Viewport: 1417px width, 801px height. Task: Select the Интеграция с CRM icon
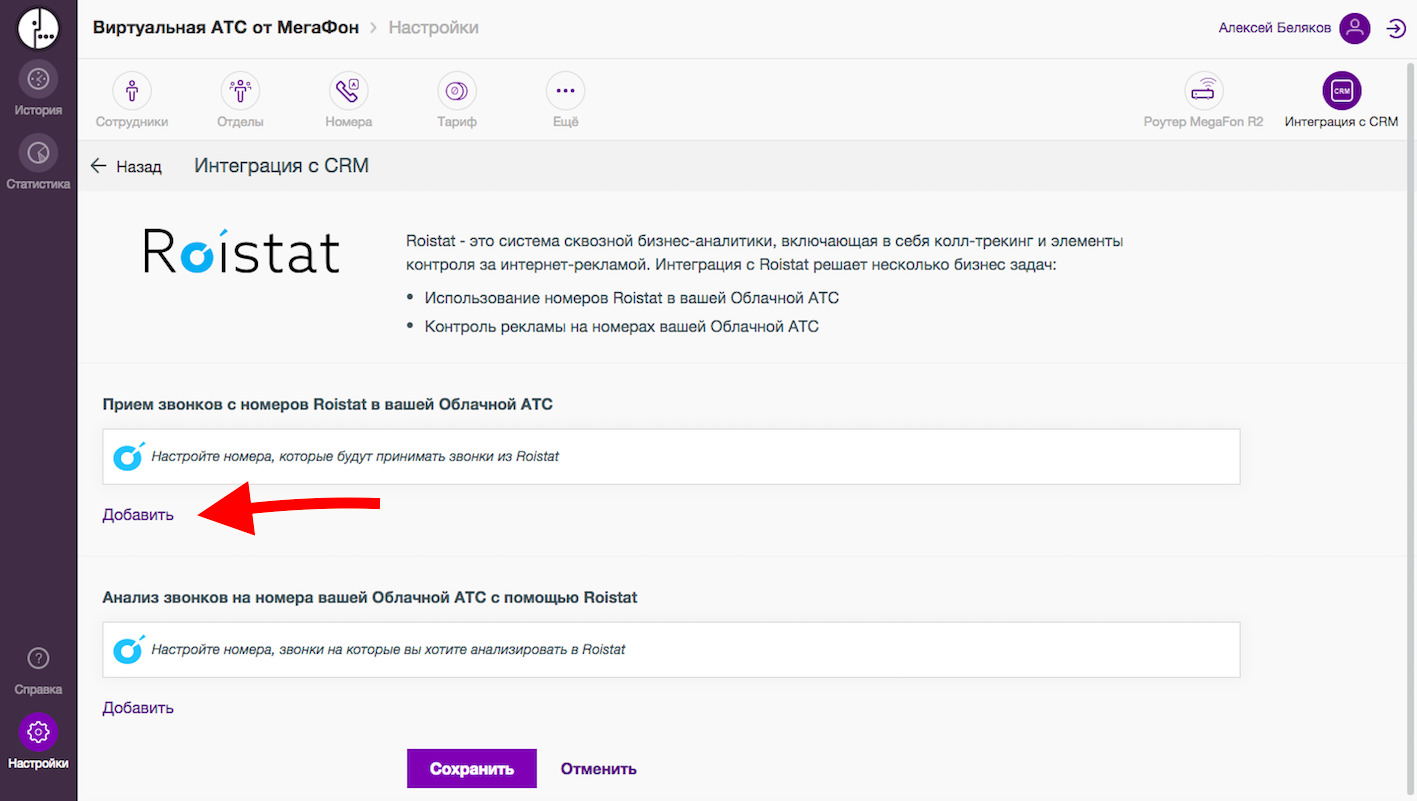pos(1341,92)
